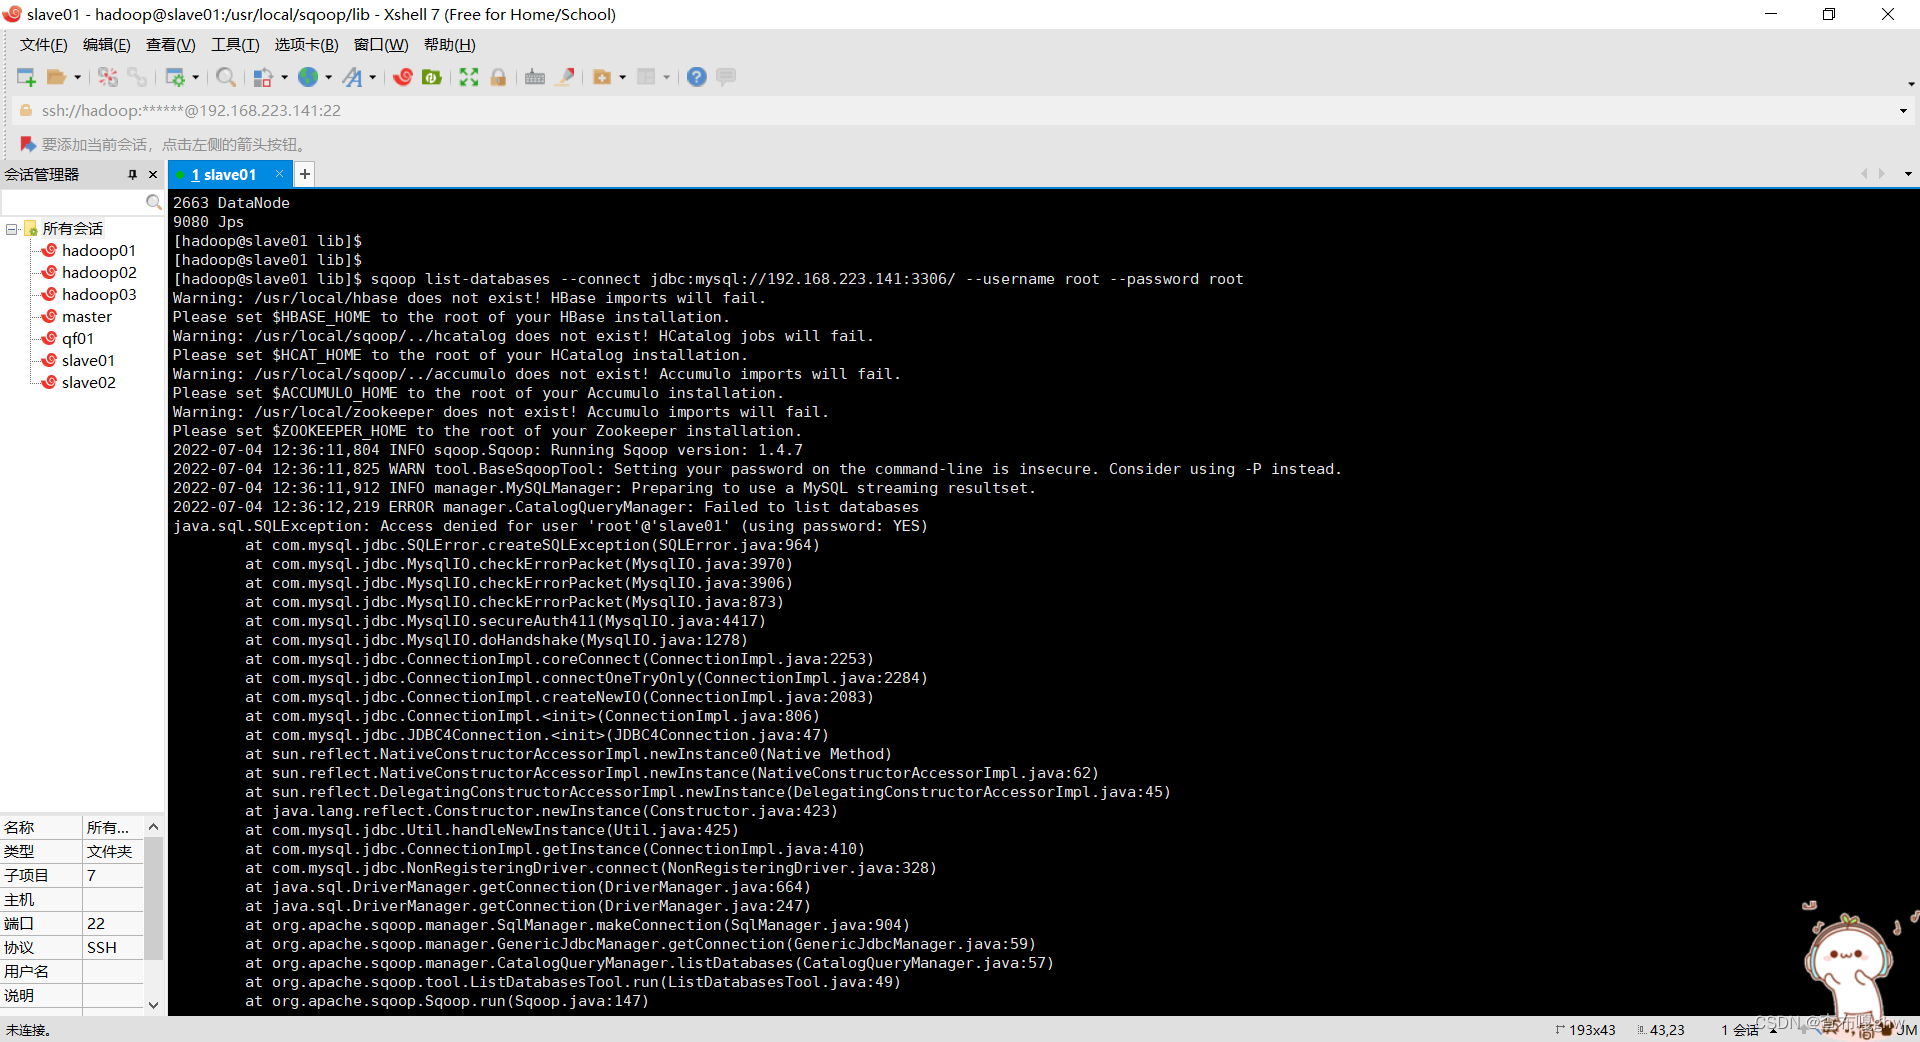
Task: Select the highlight pen toolbar icon
Action: [566, 77]
